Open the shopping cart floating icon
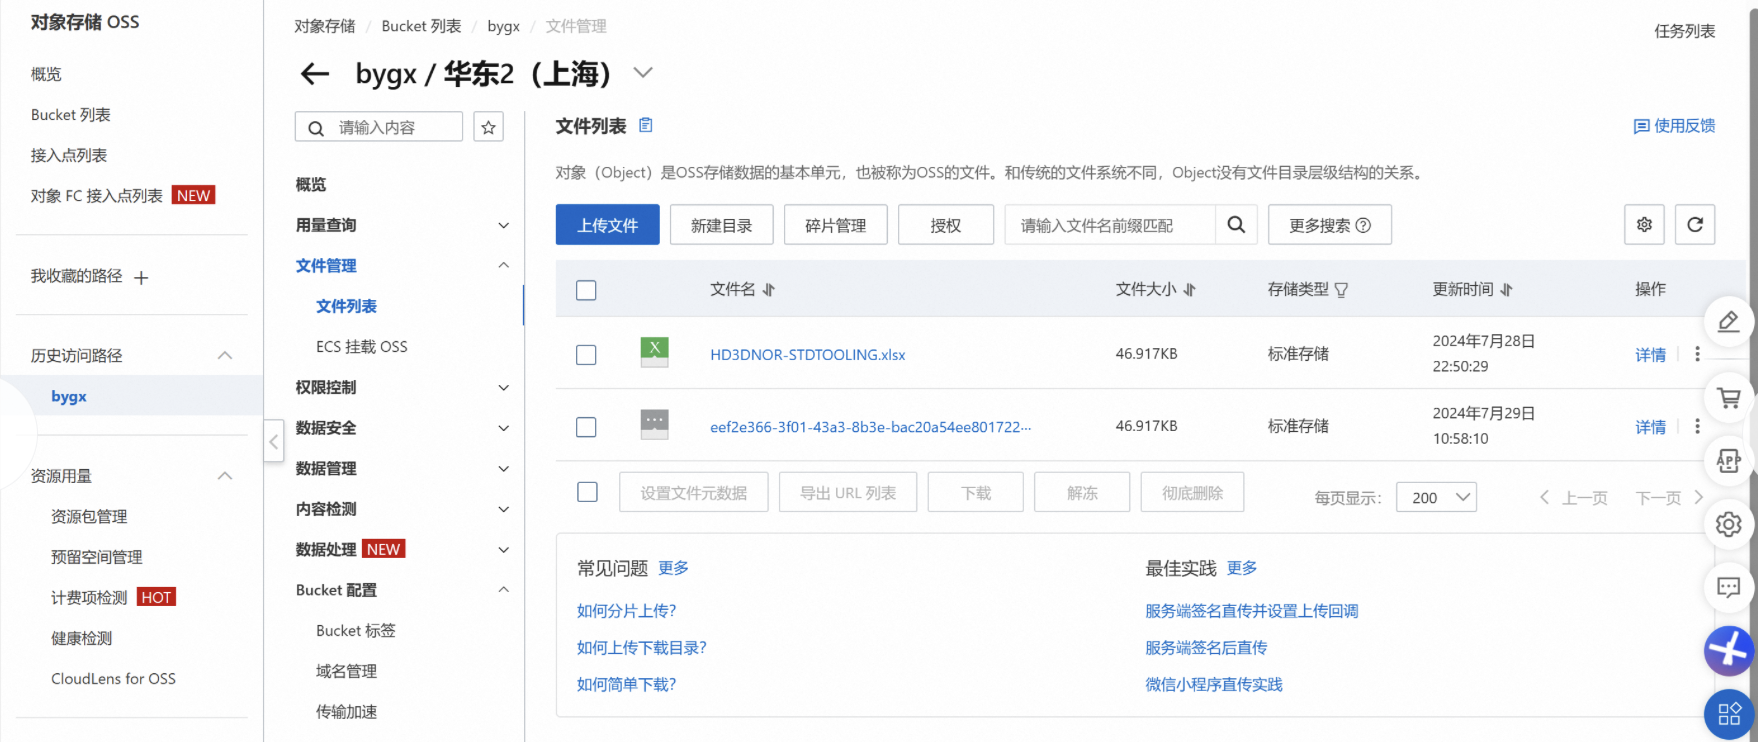 pos(1728,398)
